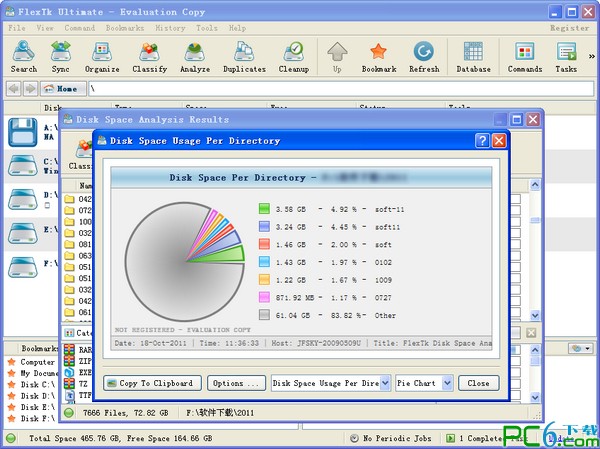Open the Cleanup tool
600x449 pixels.
coord(293,57)
